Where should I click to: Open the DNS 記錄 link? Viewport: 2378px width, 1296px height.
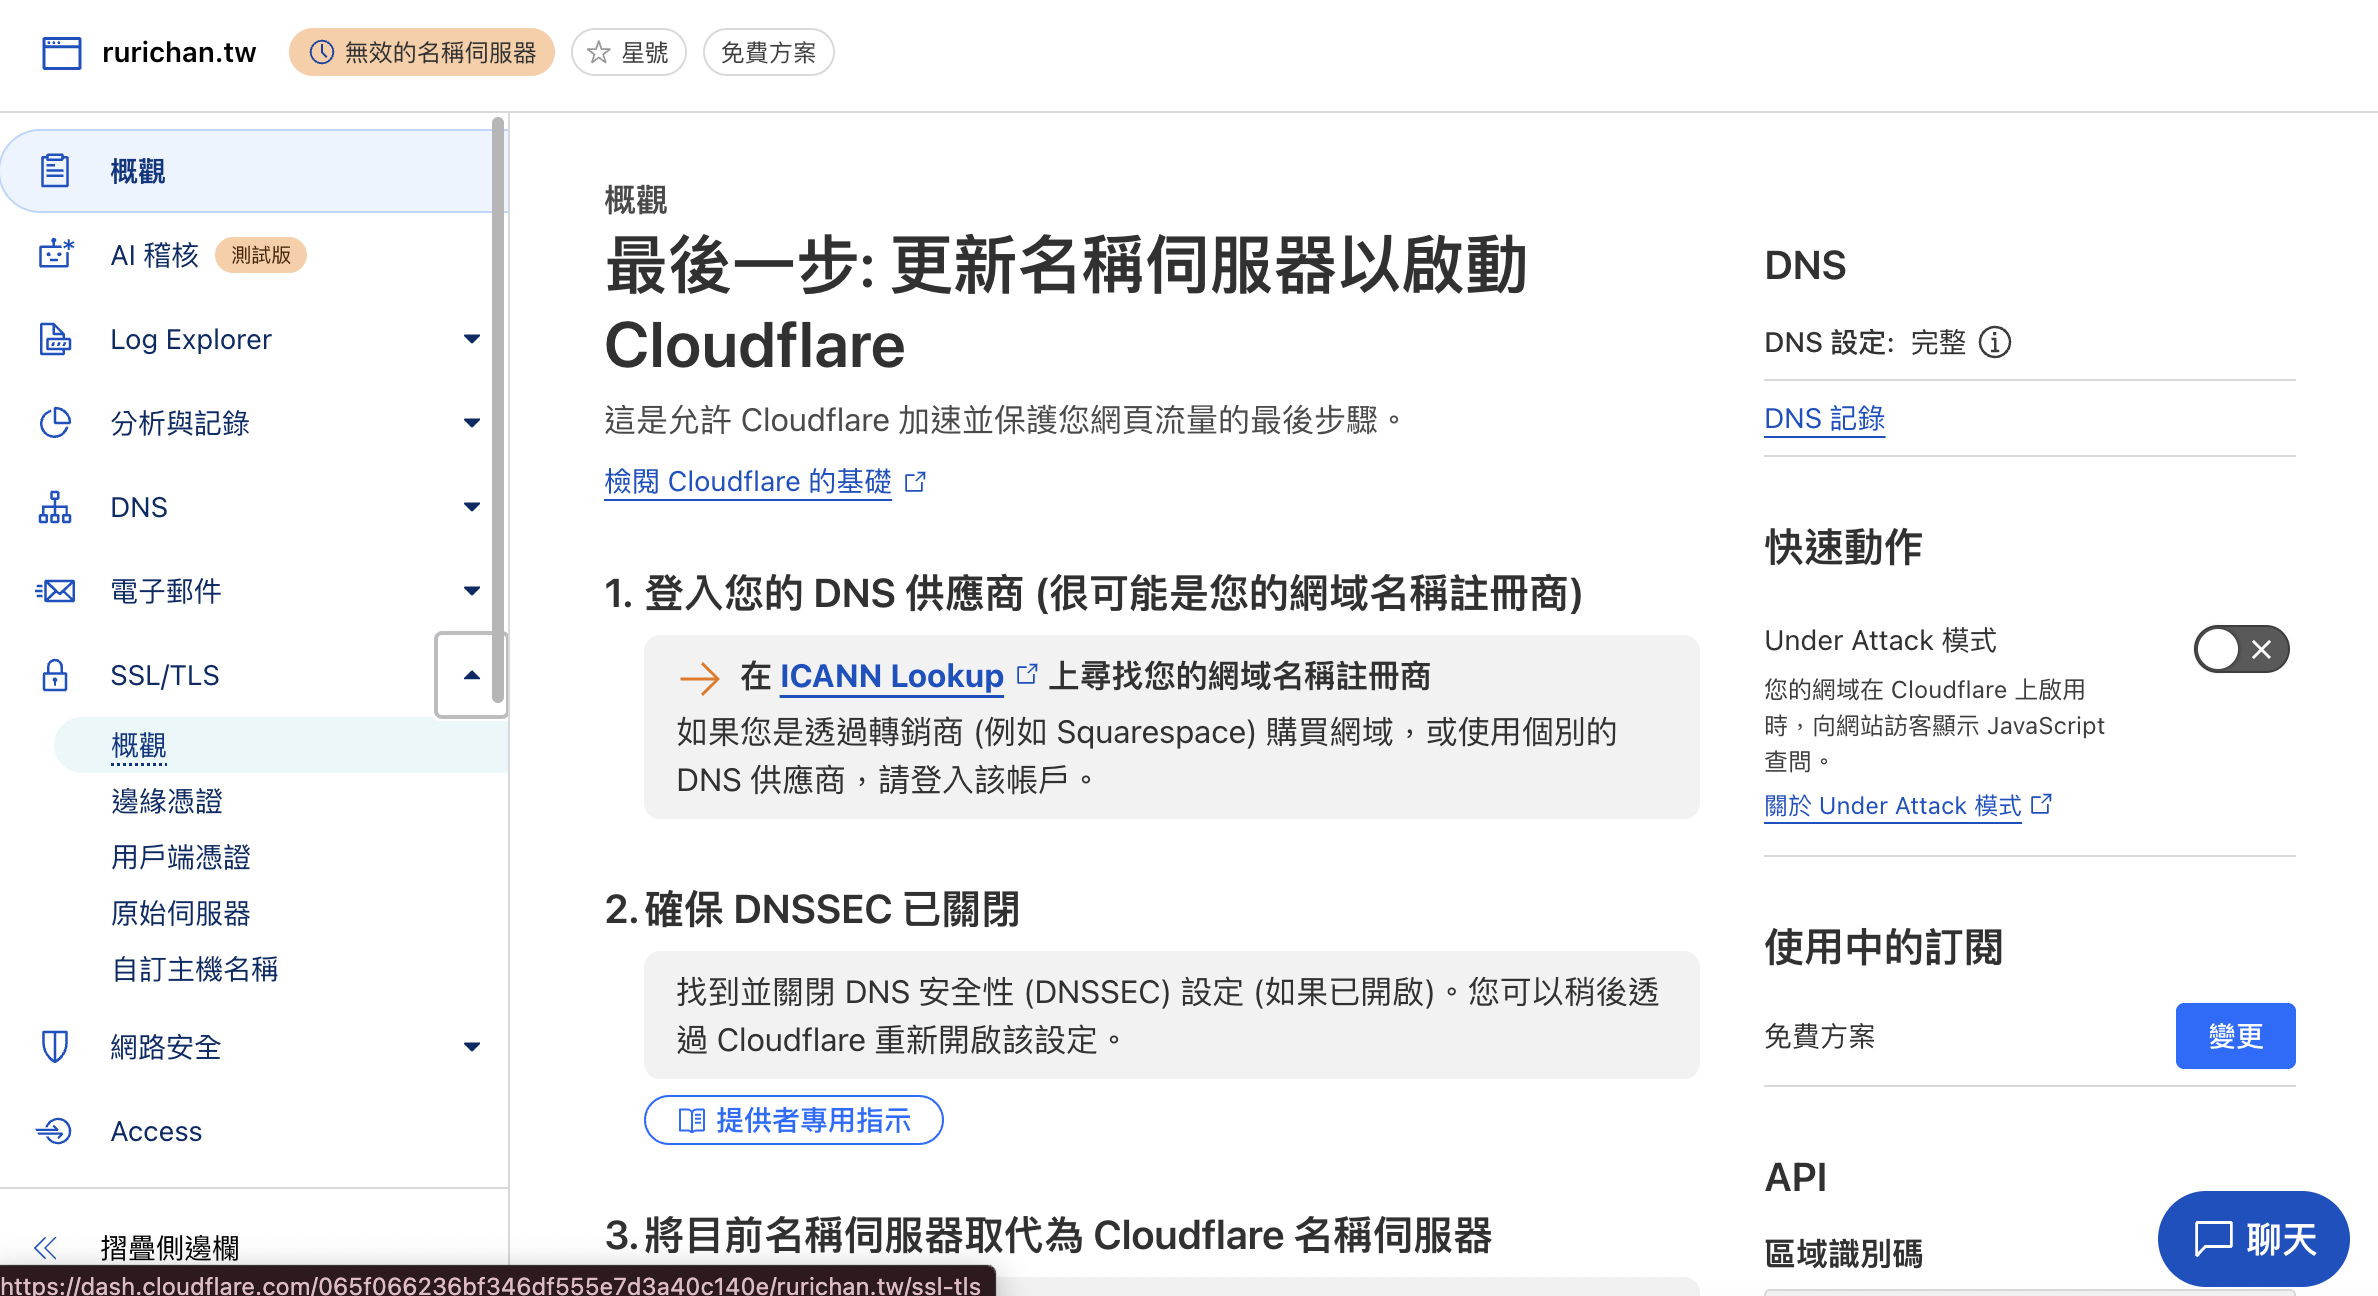1824,419
